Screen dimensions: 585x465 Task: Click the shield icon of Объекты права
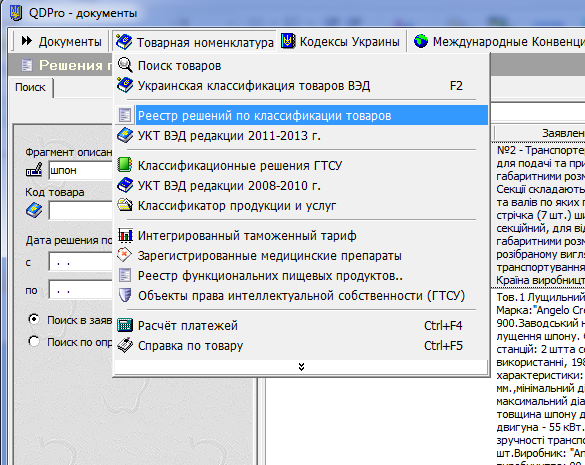click(125, 295)
